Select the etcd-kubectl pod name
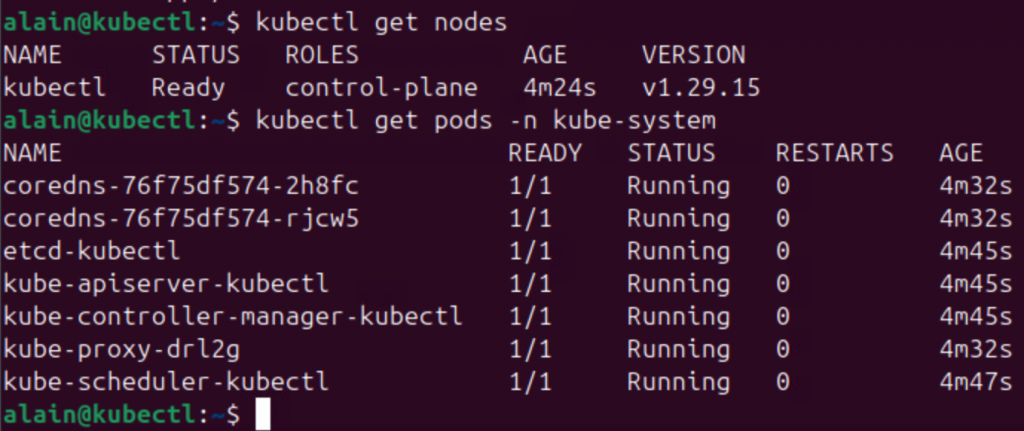This screenshot has height=431, width=1024. pos(92,251)
